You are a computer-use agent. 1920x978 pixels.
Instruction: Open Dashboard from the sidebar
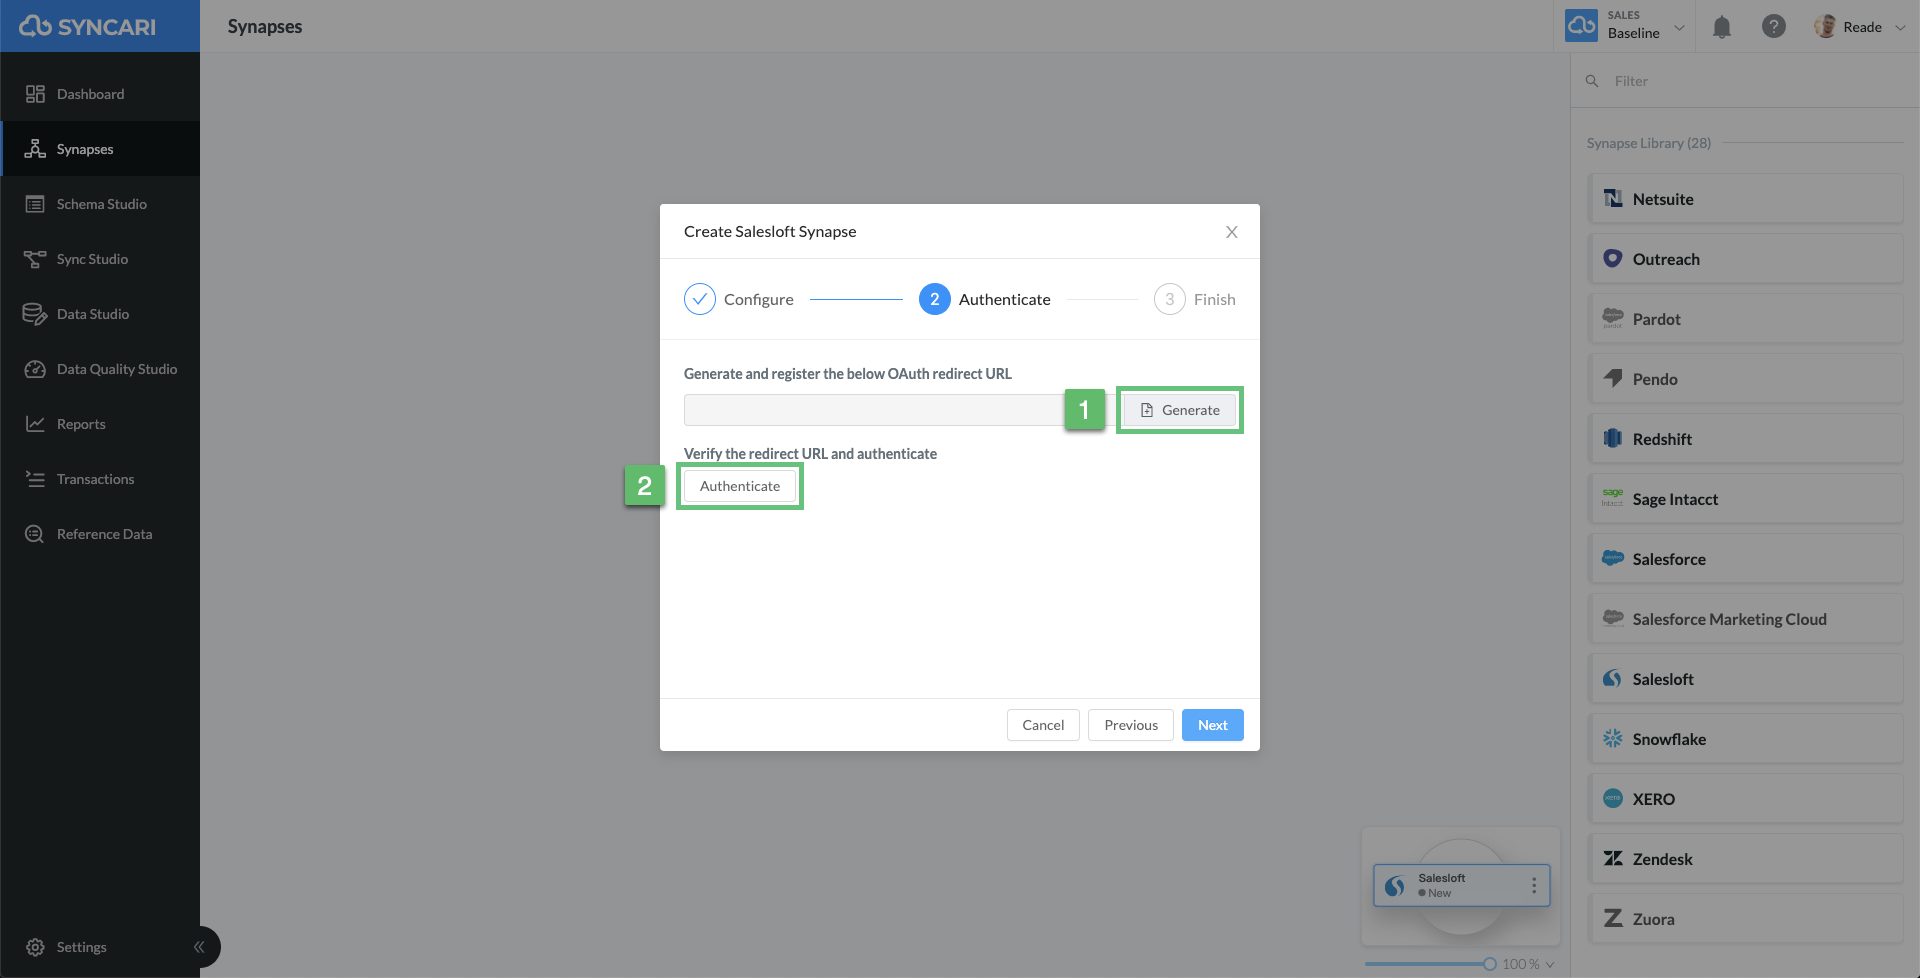coord(100,94)
